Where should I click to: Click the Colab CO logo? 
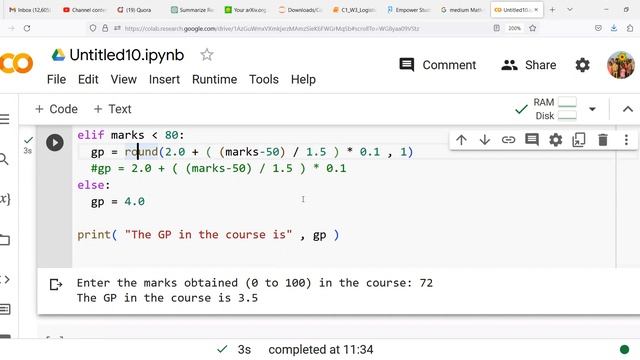pyautogui.click(x=16, y=63)
